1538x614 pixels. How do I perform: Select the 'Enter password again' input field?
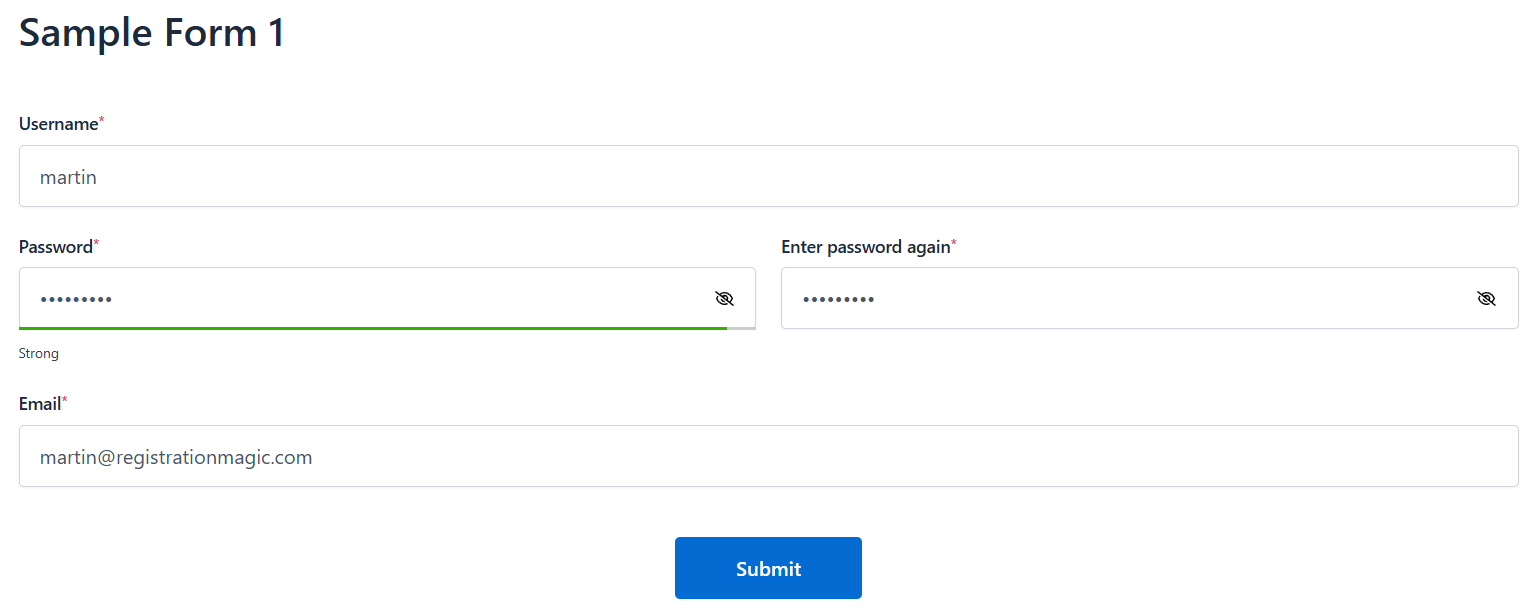(1120, 298)
